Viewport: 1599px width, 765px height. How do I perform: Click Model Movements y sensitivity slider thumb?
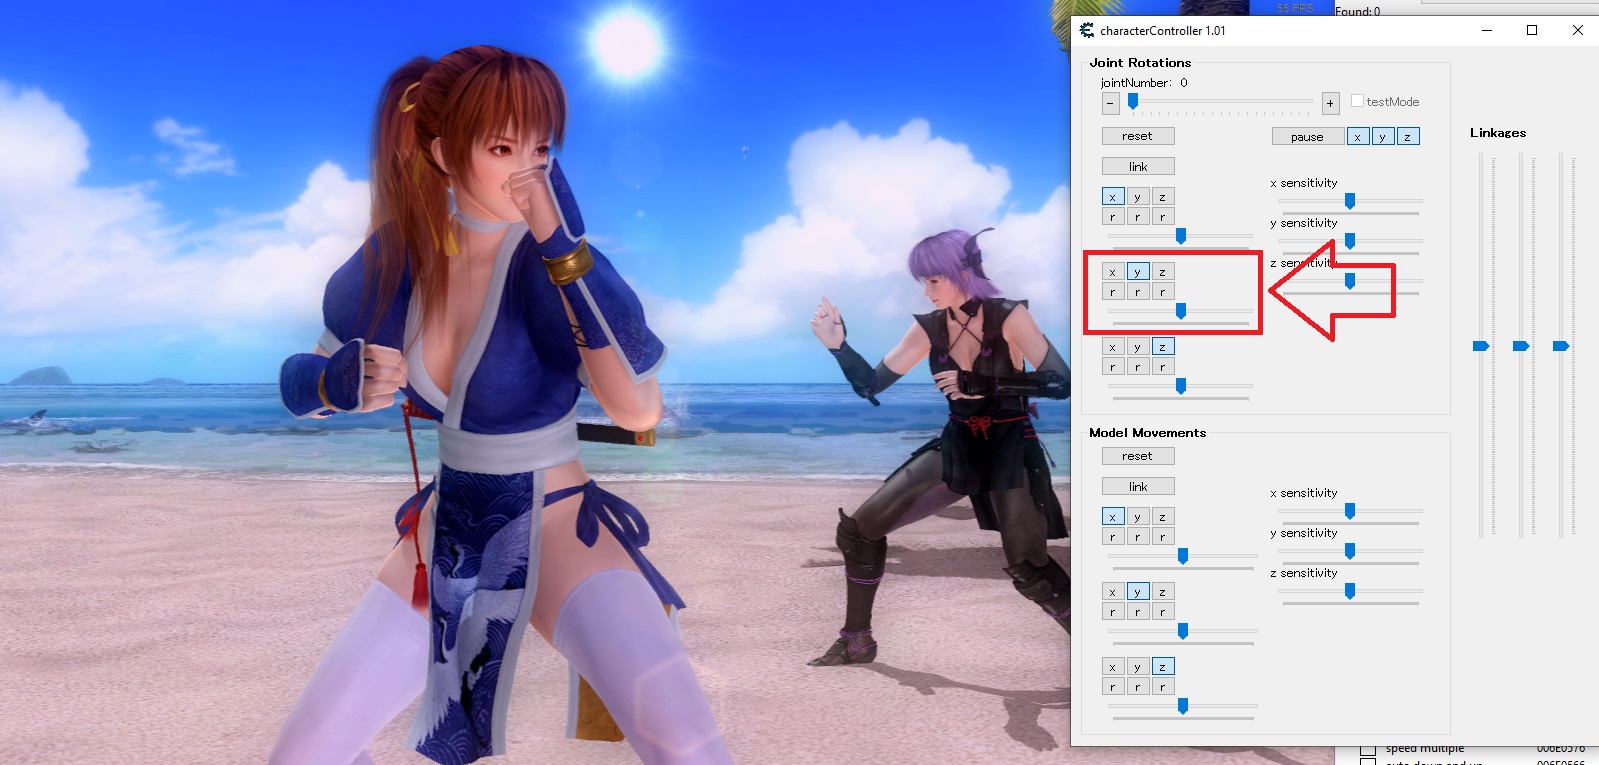pyautogui.click(x=1350, y=551)
